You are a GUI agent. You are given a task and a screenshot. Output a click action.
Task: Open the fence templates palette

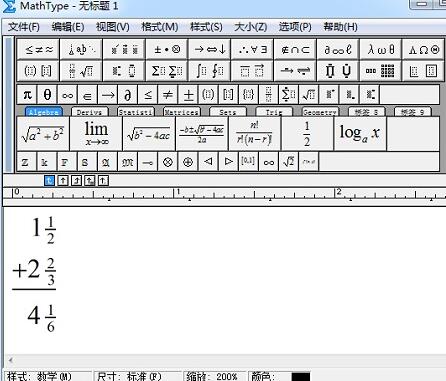point(38,71)
